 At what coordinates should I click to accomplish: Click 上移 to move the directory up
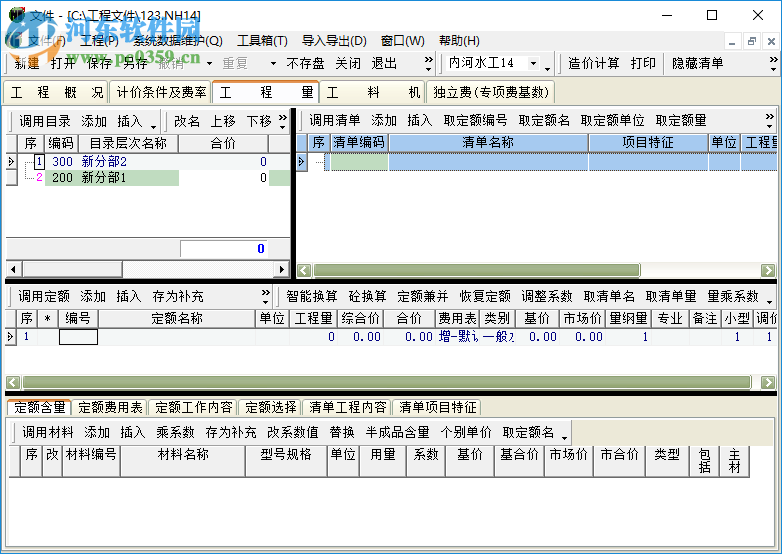pyautogui.click(x=222, y=121)
